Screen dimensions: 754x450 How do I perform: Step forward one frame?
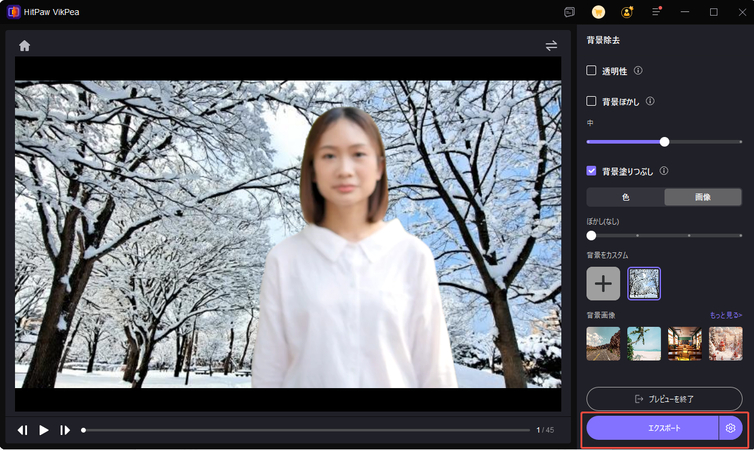(x=65, y=430)
